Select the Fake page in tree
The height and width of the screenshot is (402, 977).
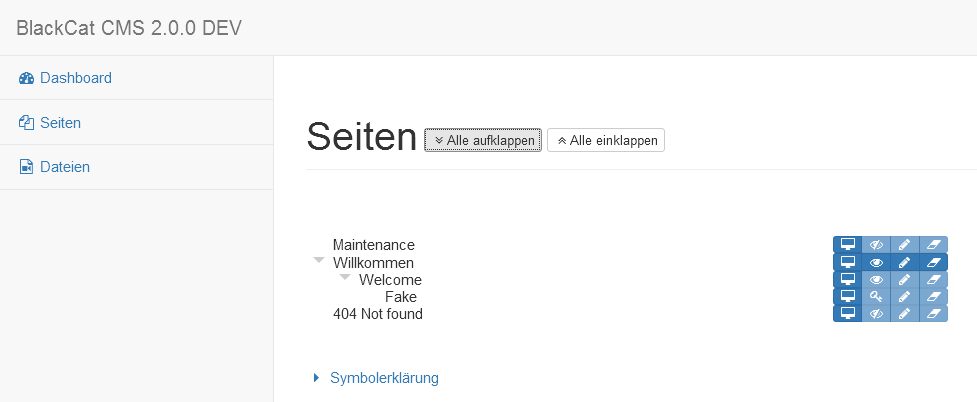coord(400,297)
